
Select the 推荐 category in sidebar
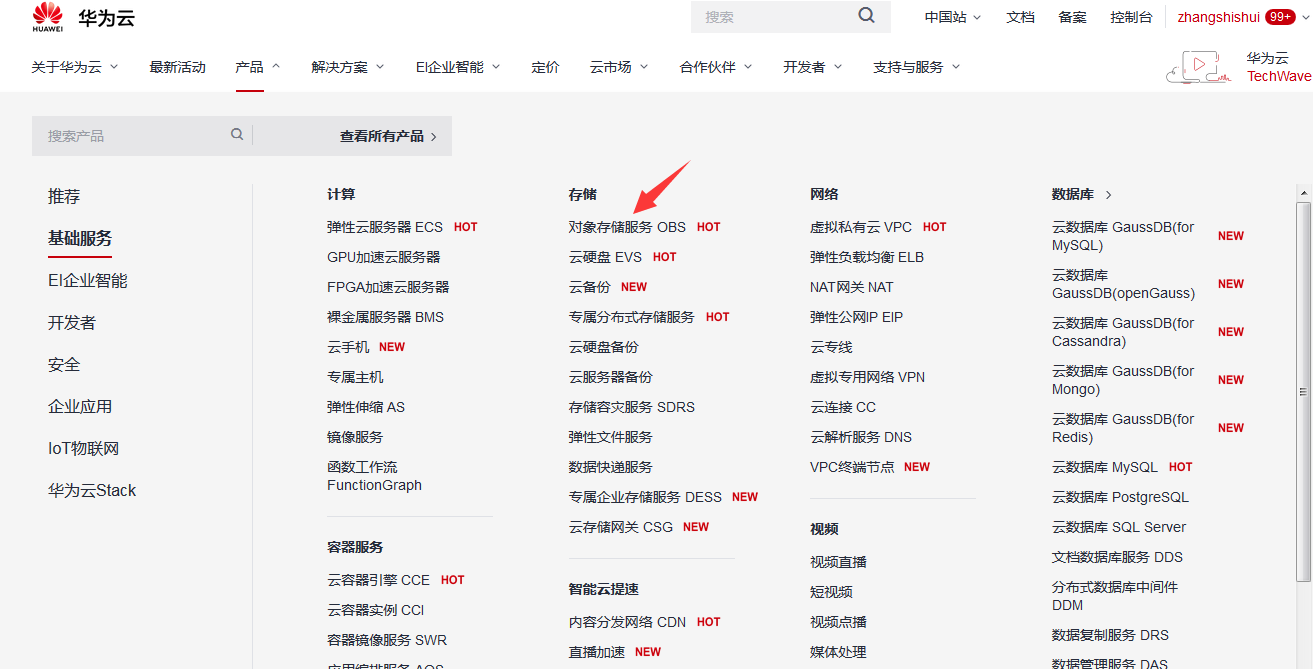pyautogui.click(x=64, y=197)
